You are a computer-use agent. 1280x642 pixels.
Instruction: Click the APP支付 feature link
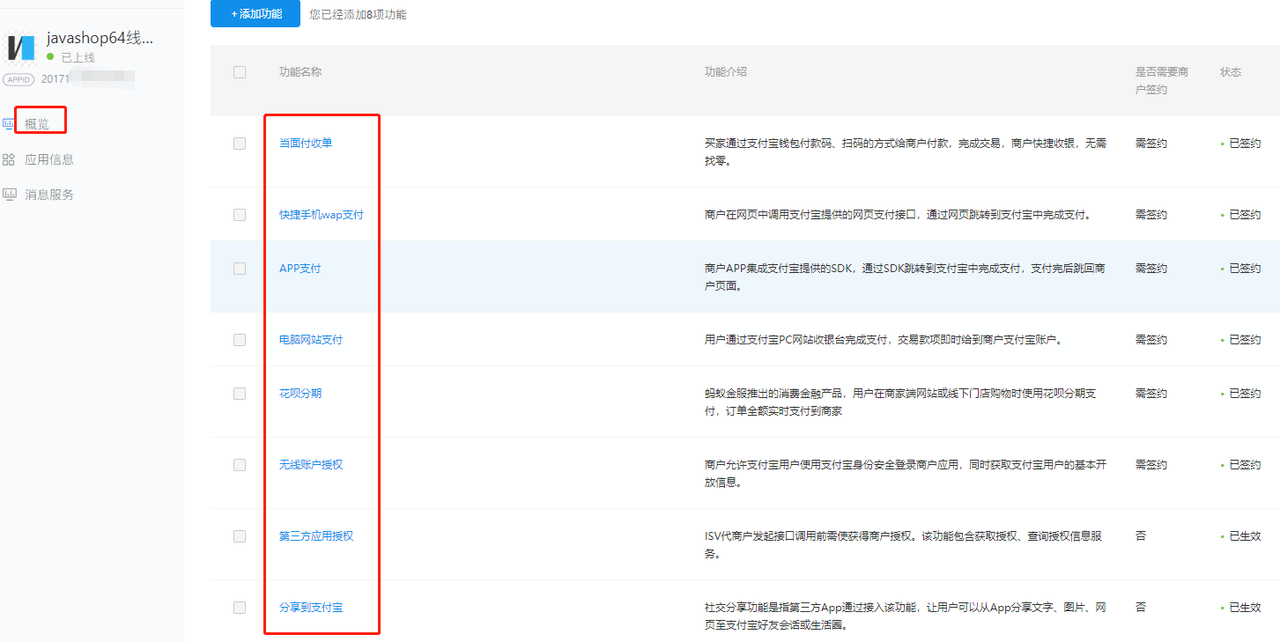coord(300,268)
